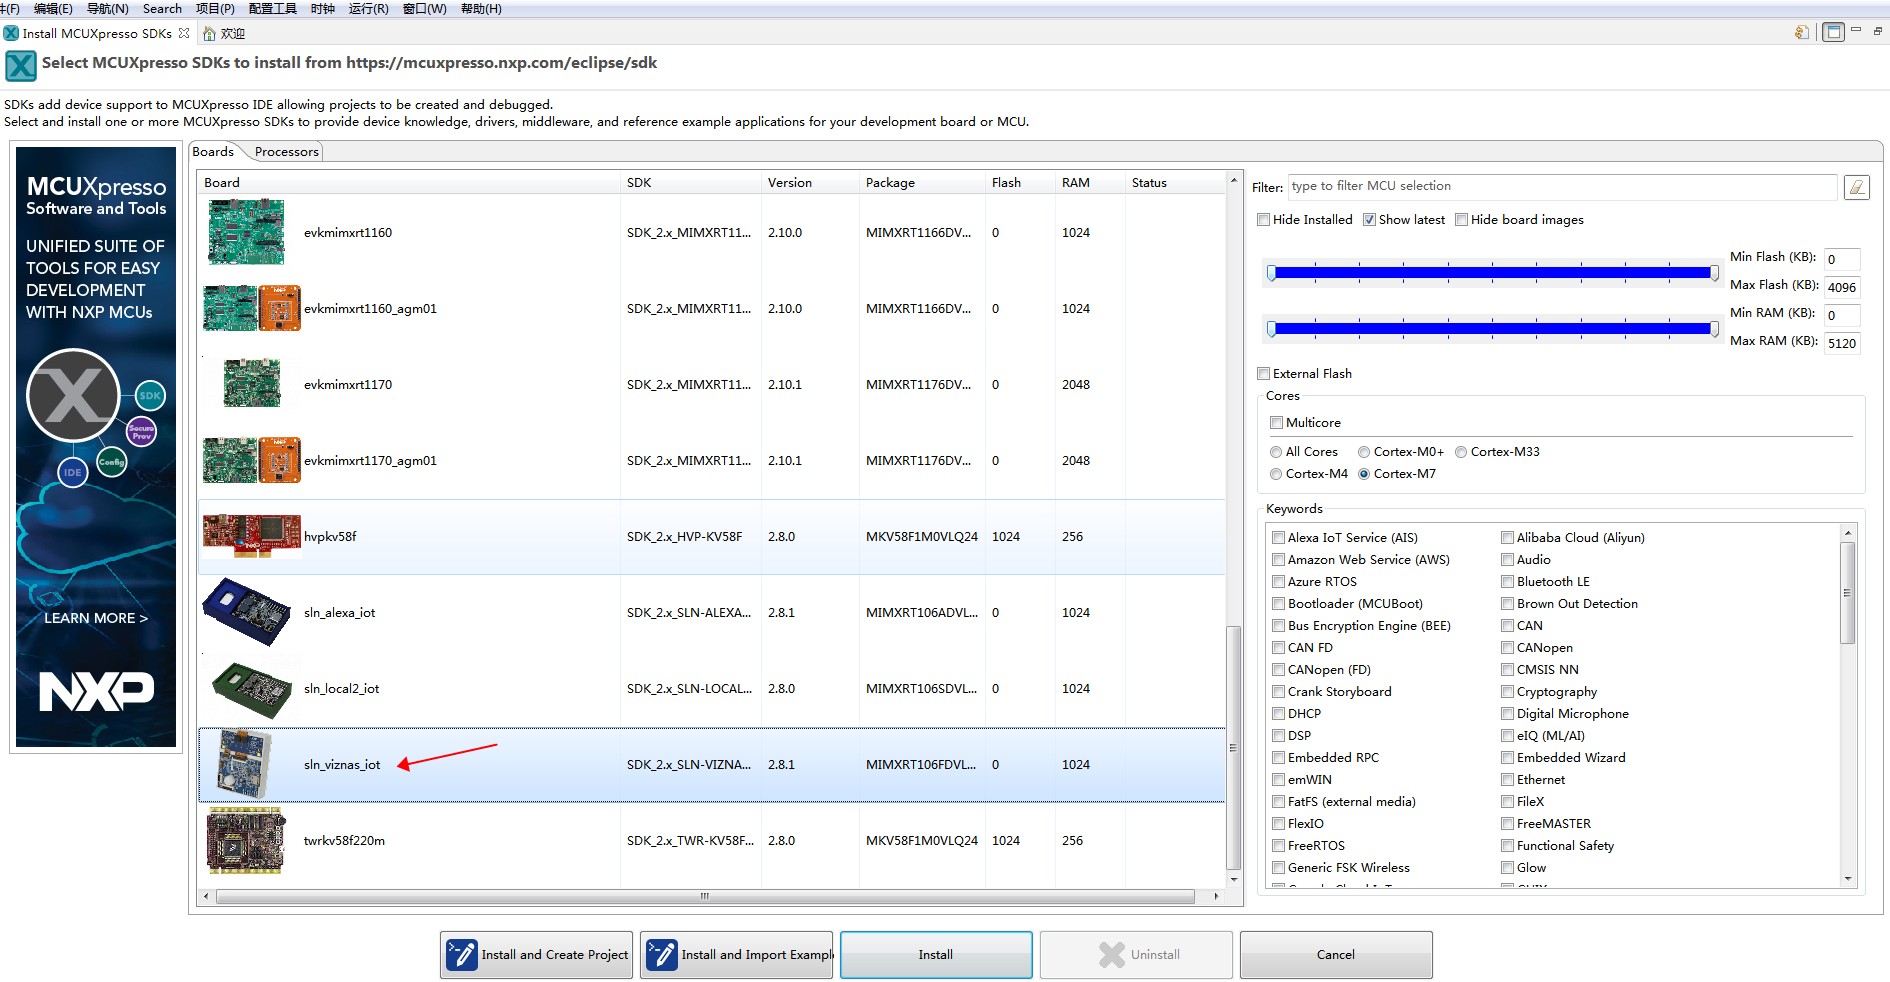The height and width of the screenshot is (982, 1890).
Task: Click the hvpkv58f board image
Action: 252,536
